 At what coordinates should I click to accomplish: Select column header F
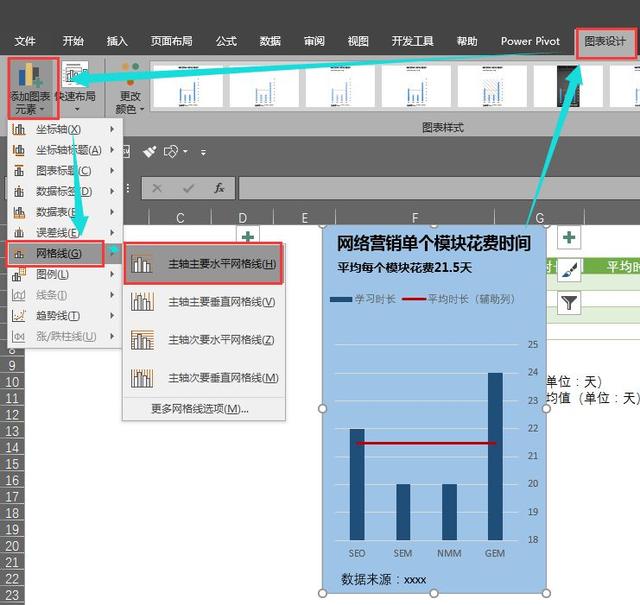[415, 218]
